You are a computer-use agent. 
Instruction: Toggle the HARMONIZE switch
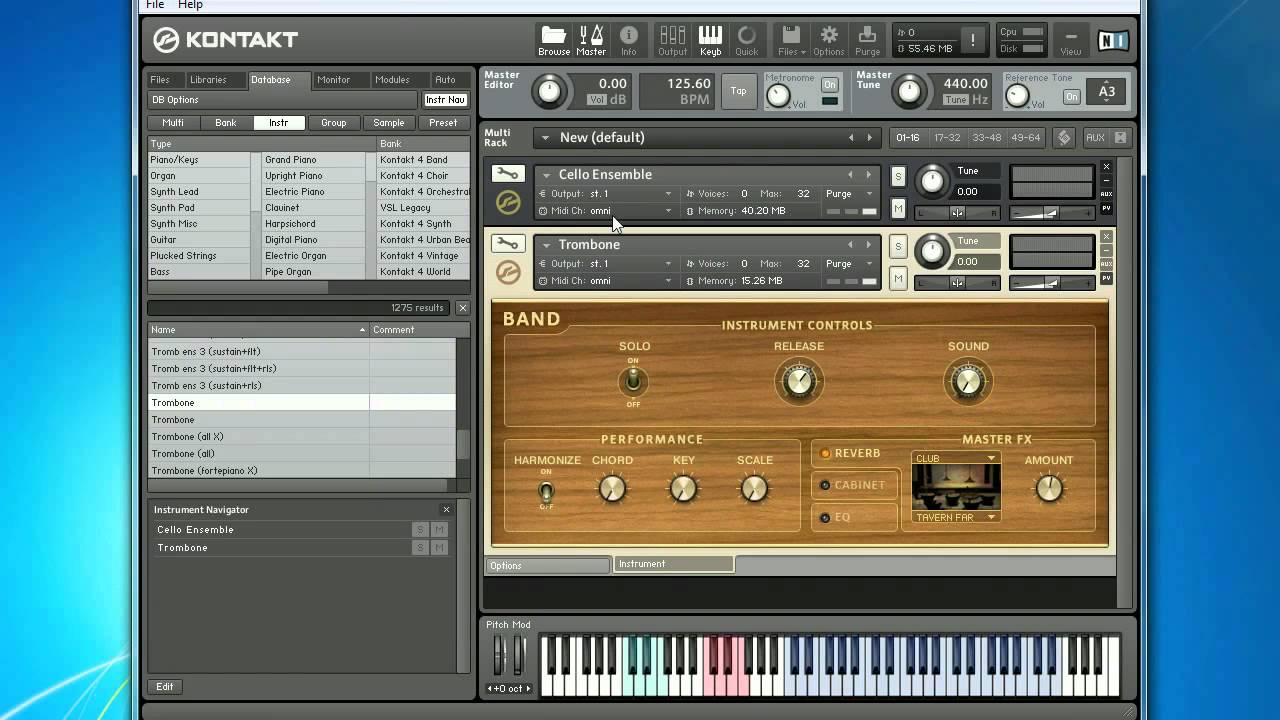546,491
